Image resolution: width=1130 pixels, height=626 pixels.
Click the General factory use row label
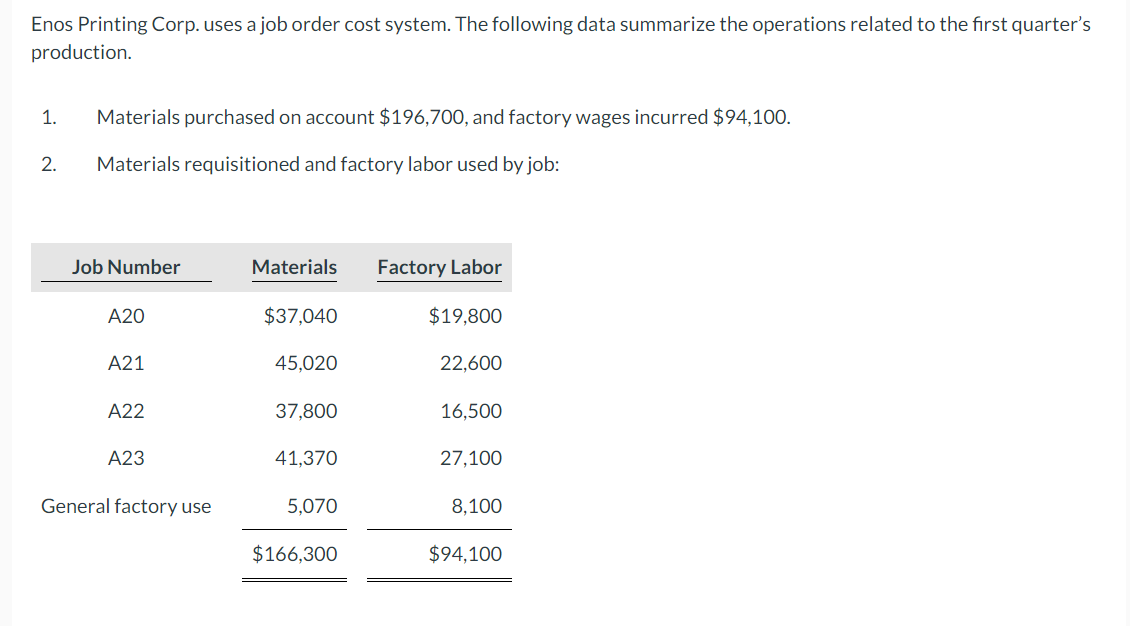[126, 506]
